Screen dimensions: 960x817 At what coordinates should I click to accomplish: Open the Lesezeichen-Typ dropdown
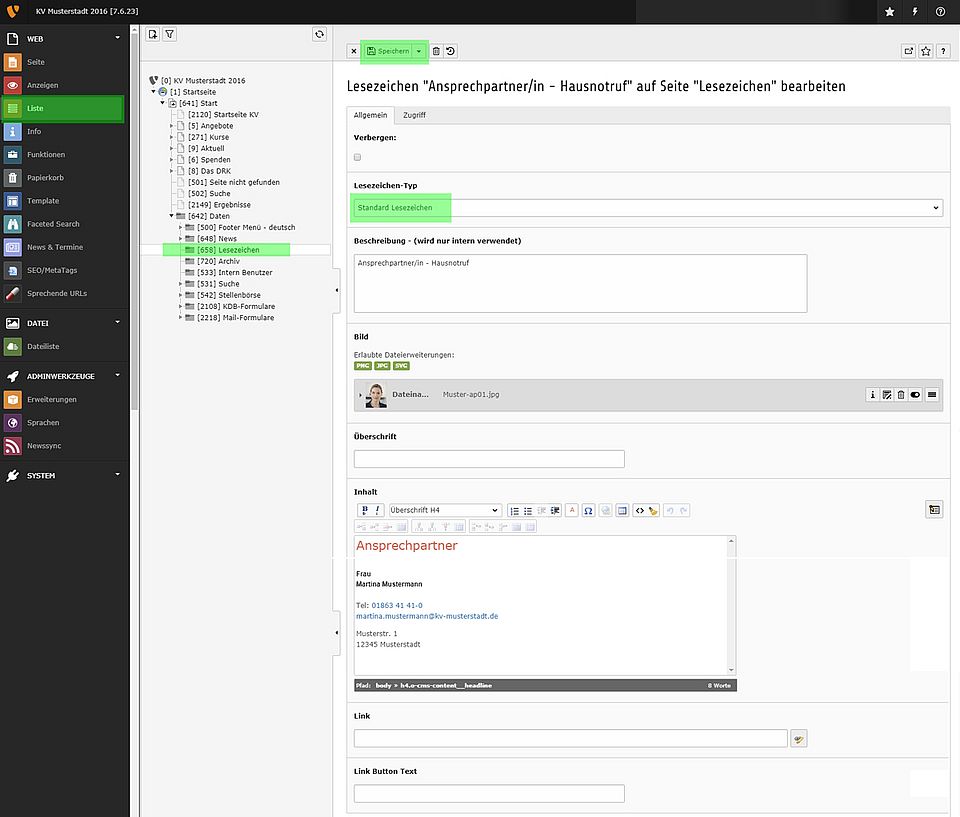pyautogui.click(x=648, y=207)
